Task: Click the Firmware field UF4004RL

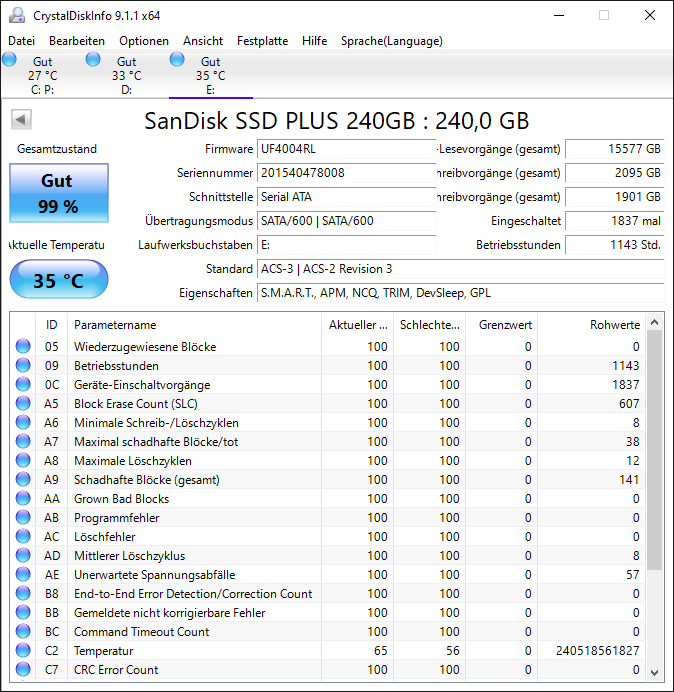Action: click(346, 149)
